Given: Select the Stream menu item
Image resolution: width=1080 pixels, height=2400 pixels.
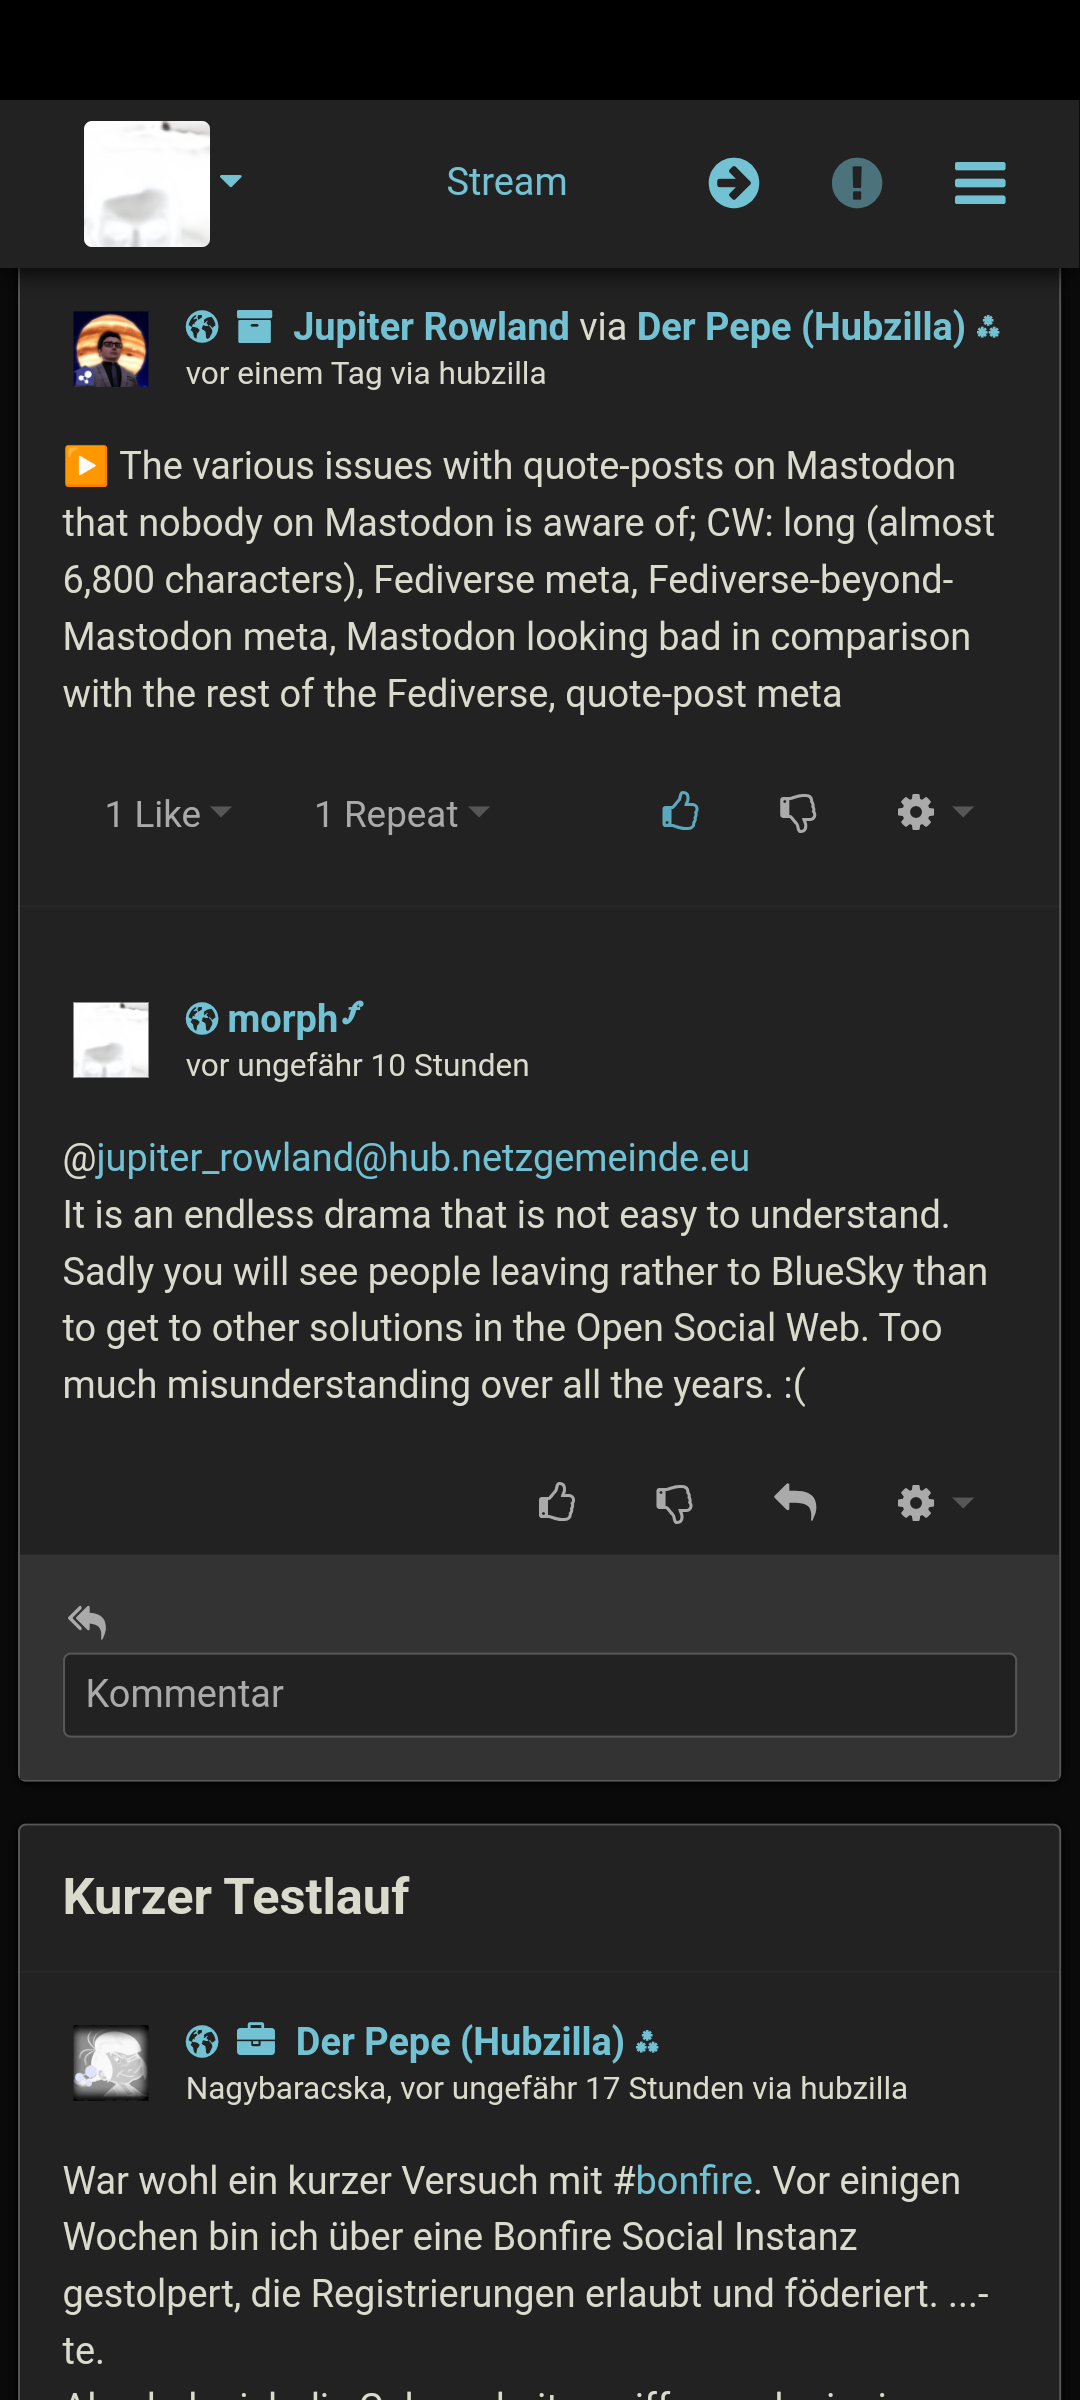Looking at the screenshot, I should click(507, 183).
